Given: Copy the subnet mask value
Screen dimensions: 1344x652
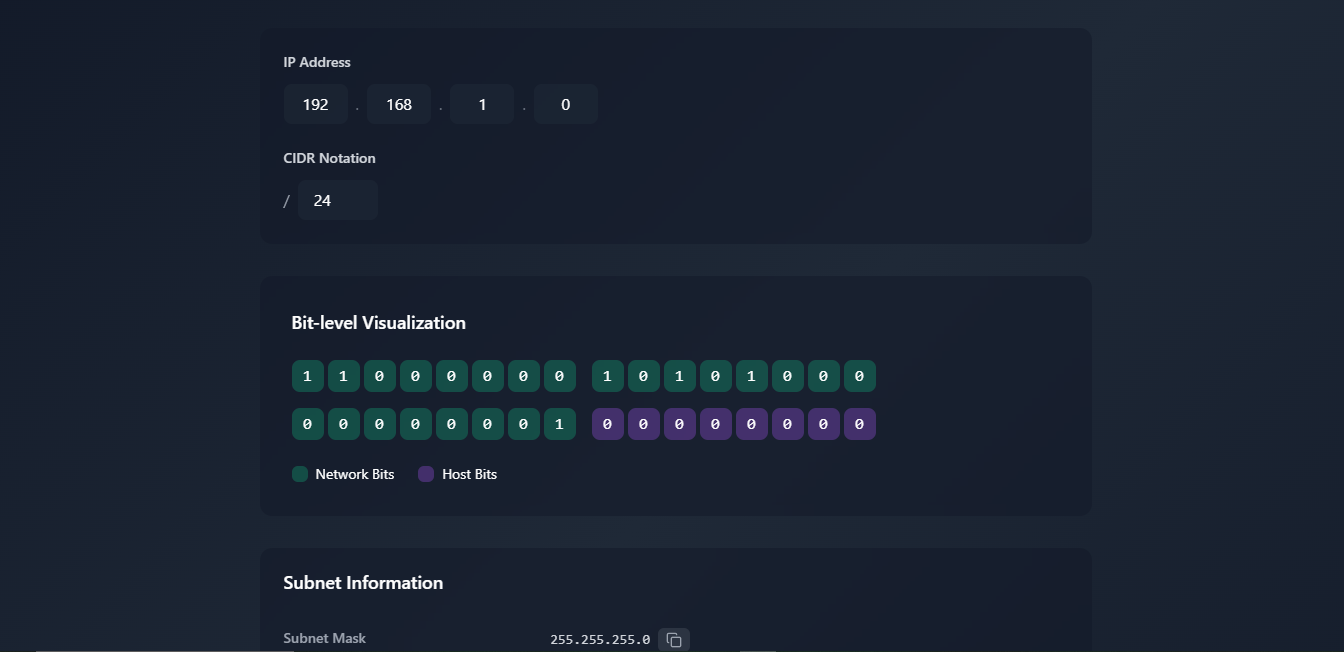Looking at the screenshot, I should tap(674, 639).
